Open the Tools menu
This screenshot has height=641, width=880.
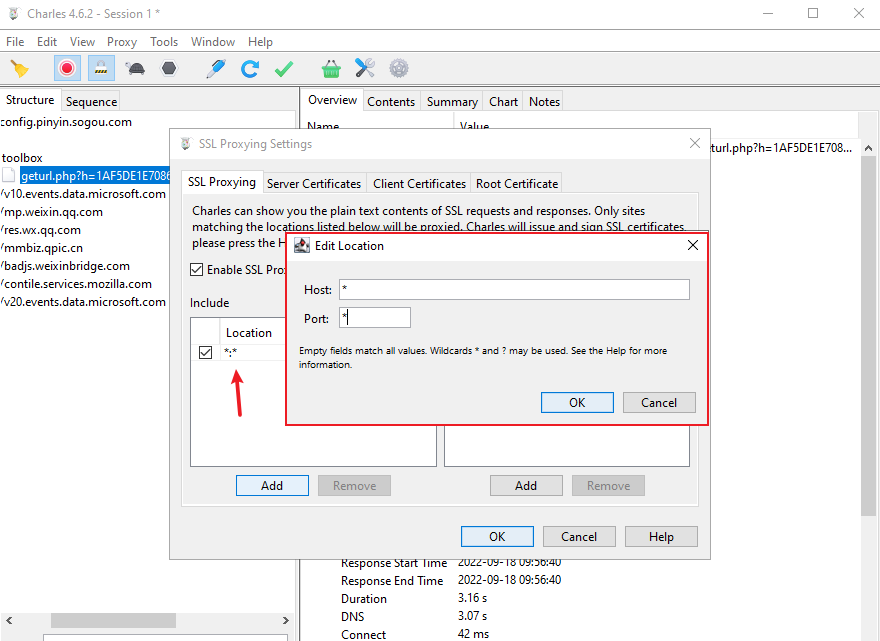pos(164,42)
